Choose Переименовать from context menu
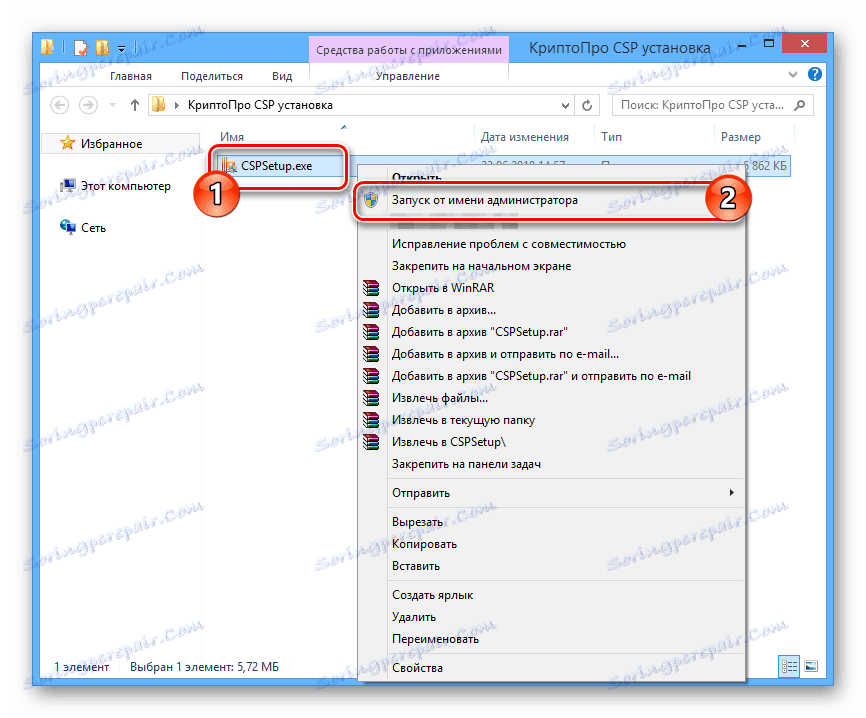Screen dimensions: 866x718 [551, 639]
